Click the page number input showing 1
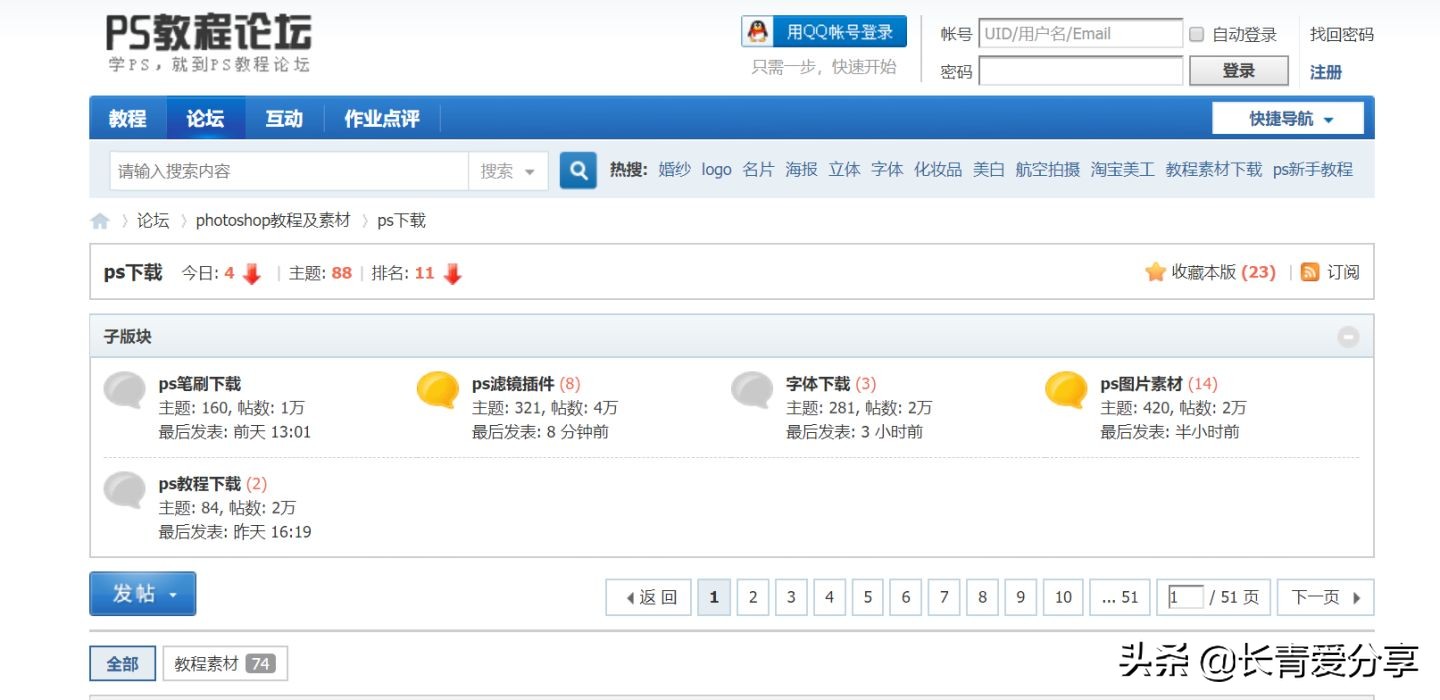 (1184, 596)
